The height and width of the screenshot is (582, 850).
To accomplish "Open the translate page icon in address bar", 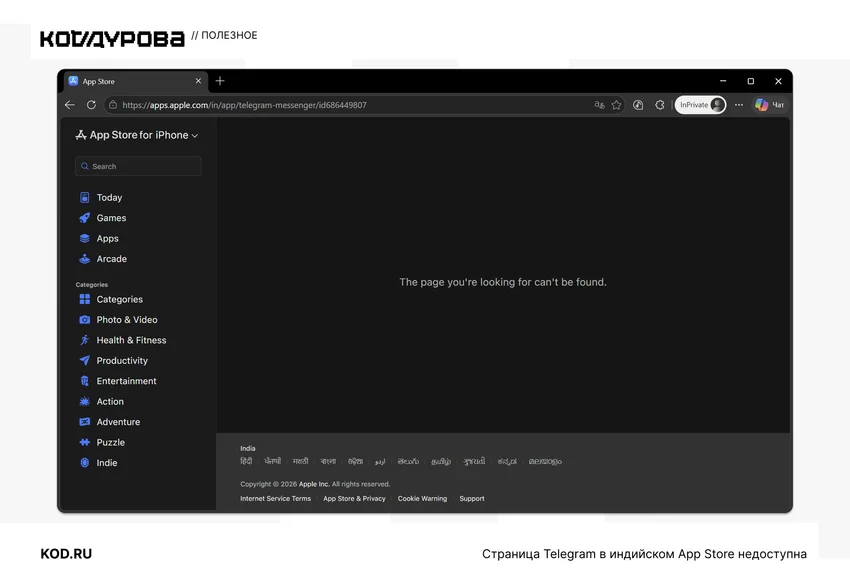I will [x=599, y=105].
